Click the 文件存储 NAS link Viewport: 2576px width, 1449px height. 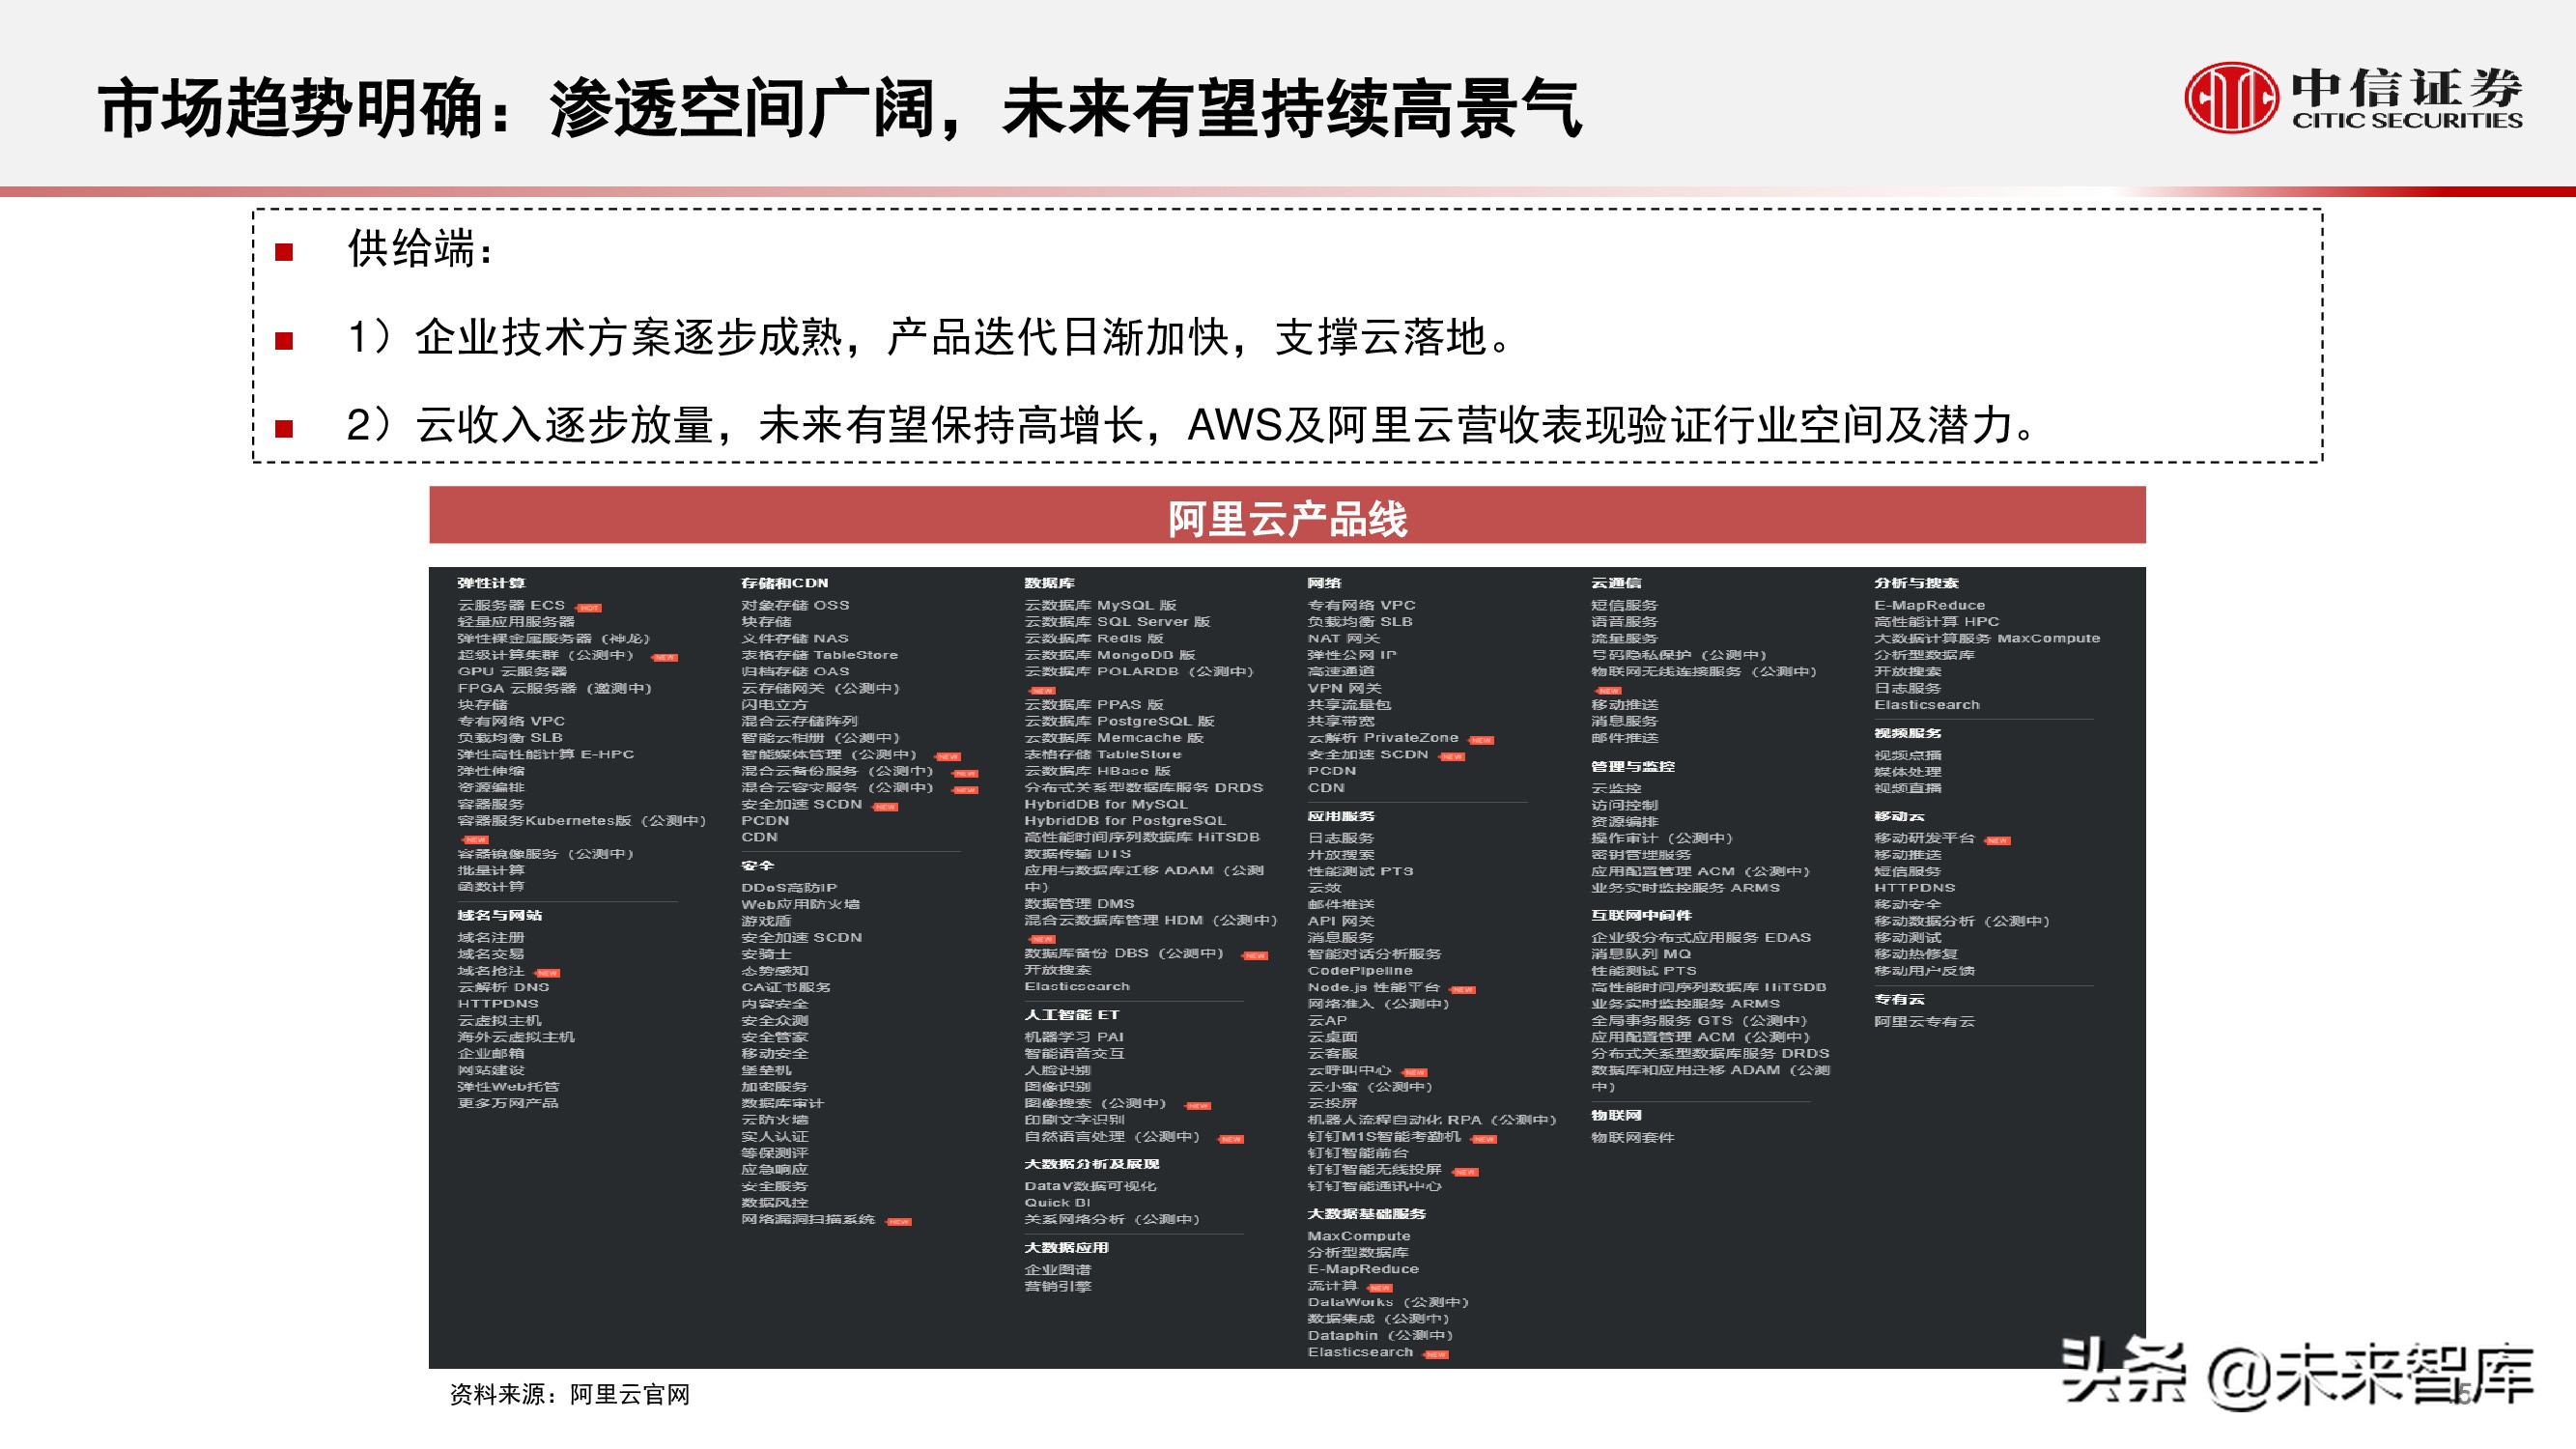point(795,638)
